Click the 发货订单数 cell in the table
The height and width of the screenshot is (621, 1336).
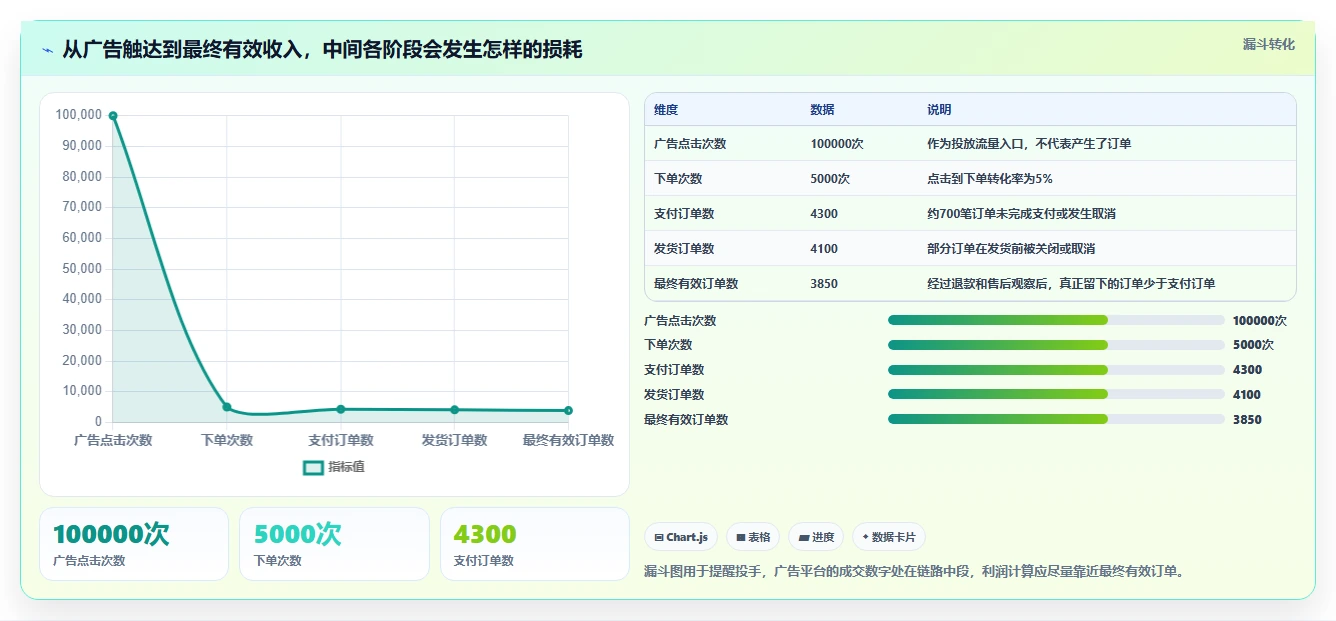point(684,249)
